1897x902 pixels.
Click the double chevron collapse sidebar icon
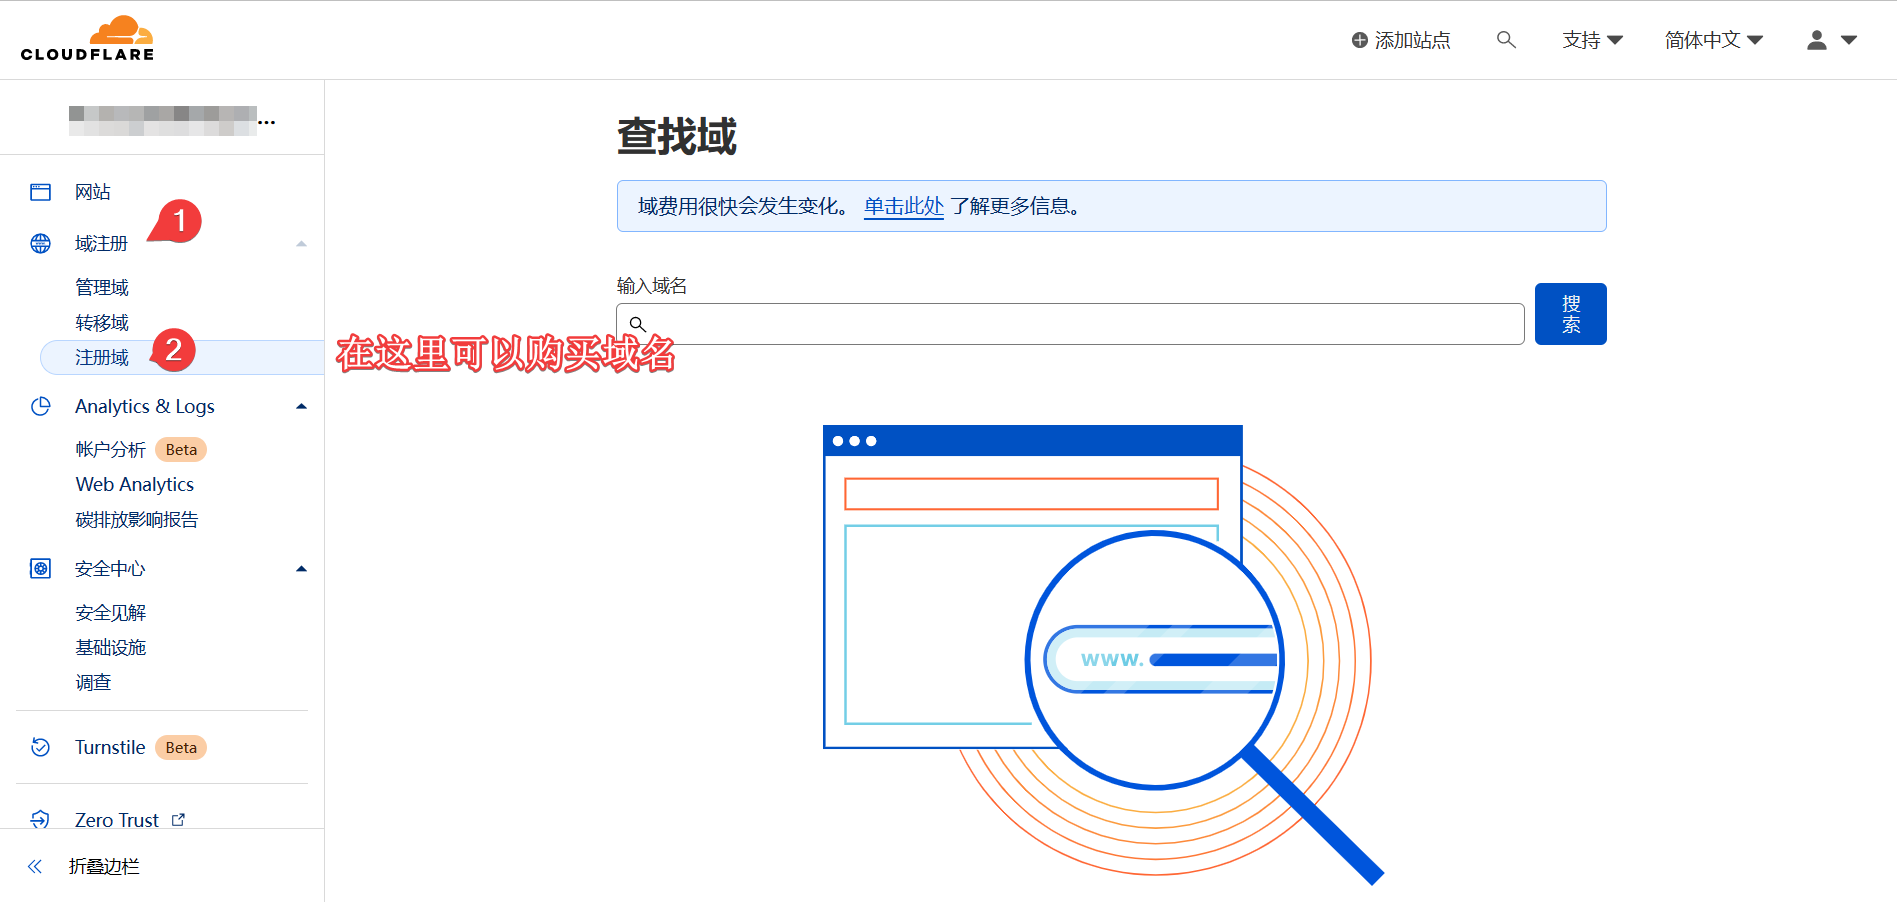click(35, 867)
